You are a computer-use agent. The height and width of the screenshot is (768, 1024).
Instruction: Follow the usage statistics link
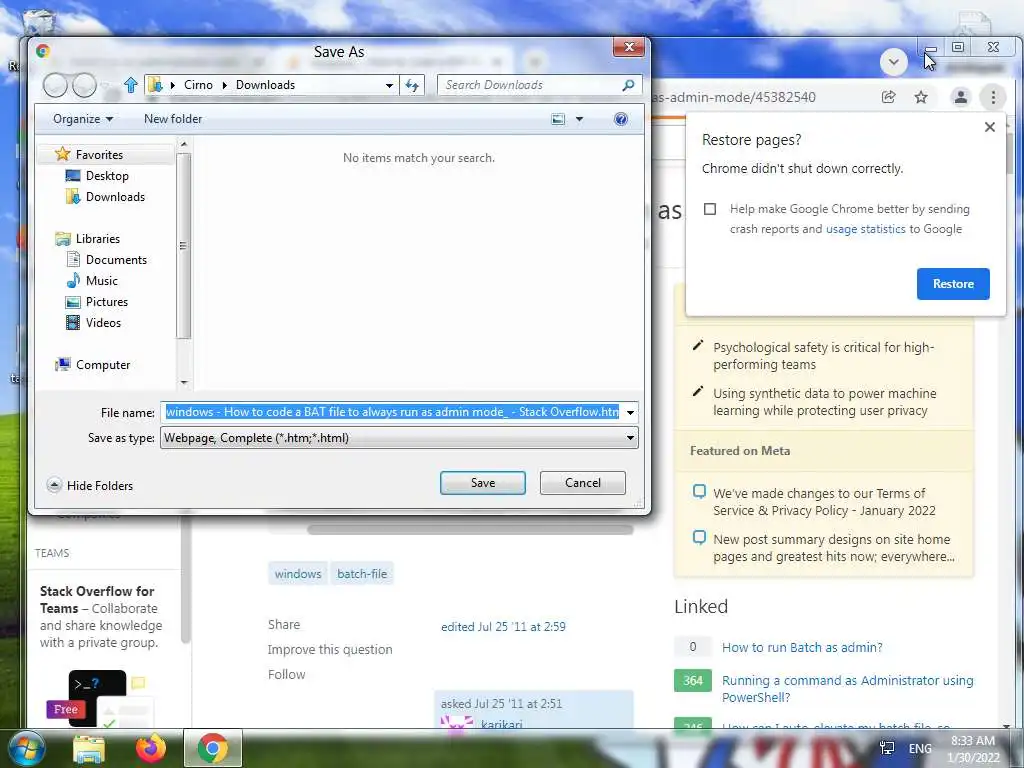[865, 229]
